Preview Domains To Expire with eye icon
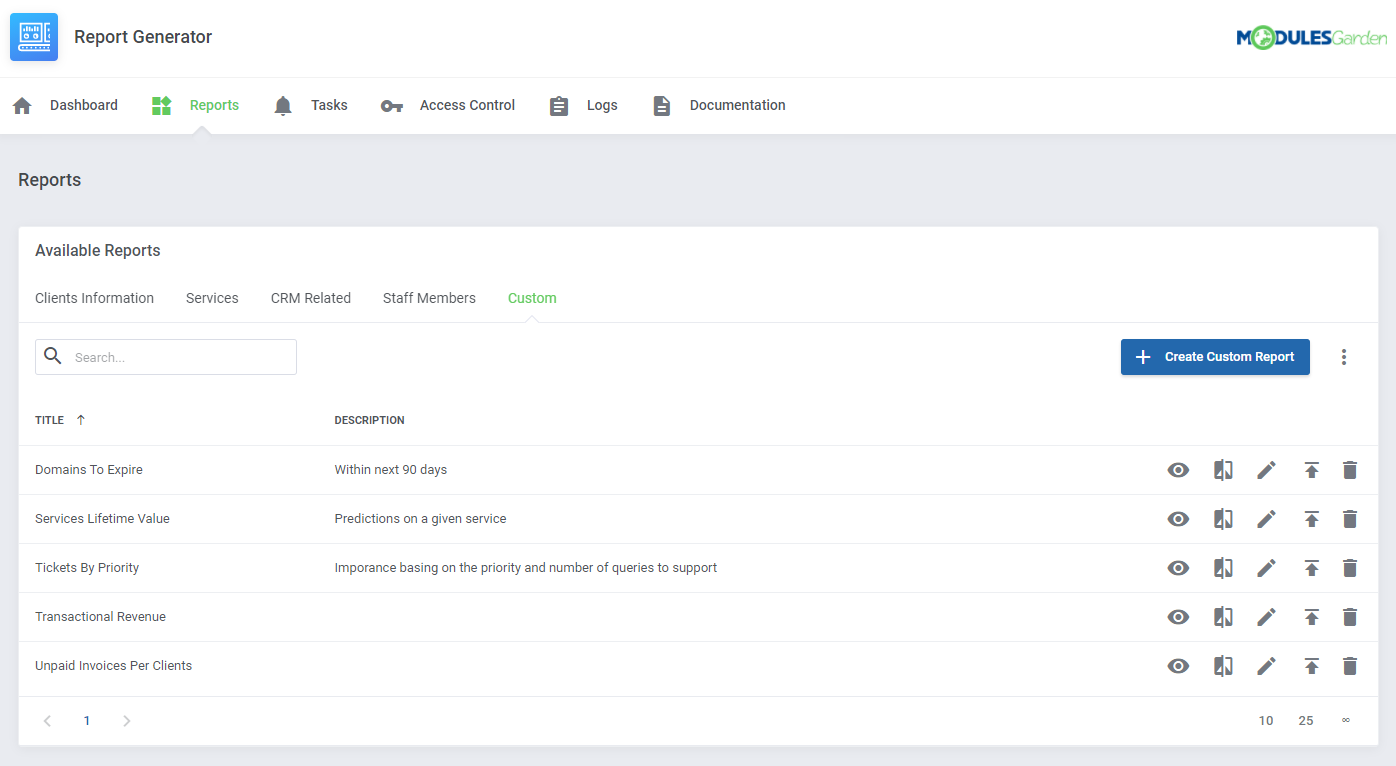Image resolution: width=1396 pixels, height=766 pixels. pos(1178,470)
